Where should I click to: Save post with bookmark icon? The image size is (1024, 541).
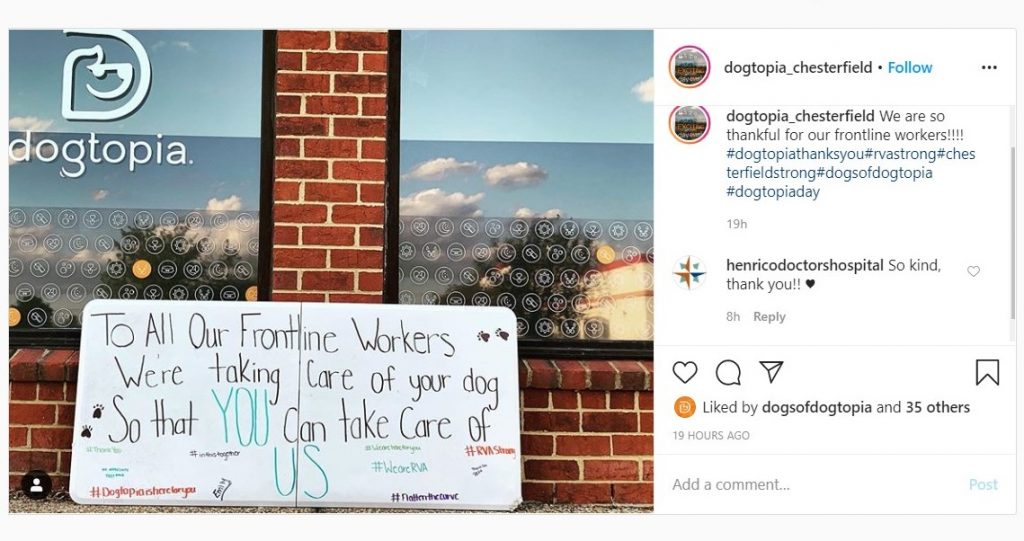987,372
